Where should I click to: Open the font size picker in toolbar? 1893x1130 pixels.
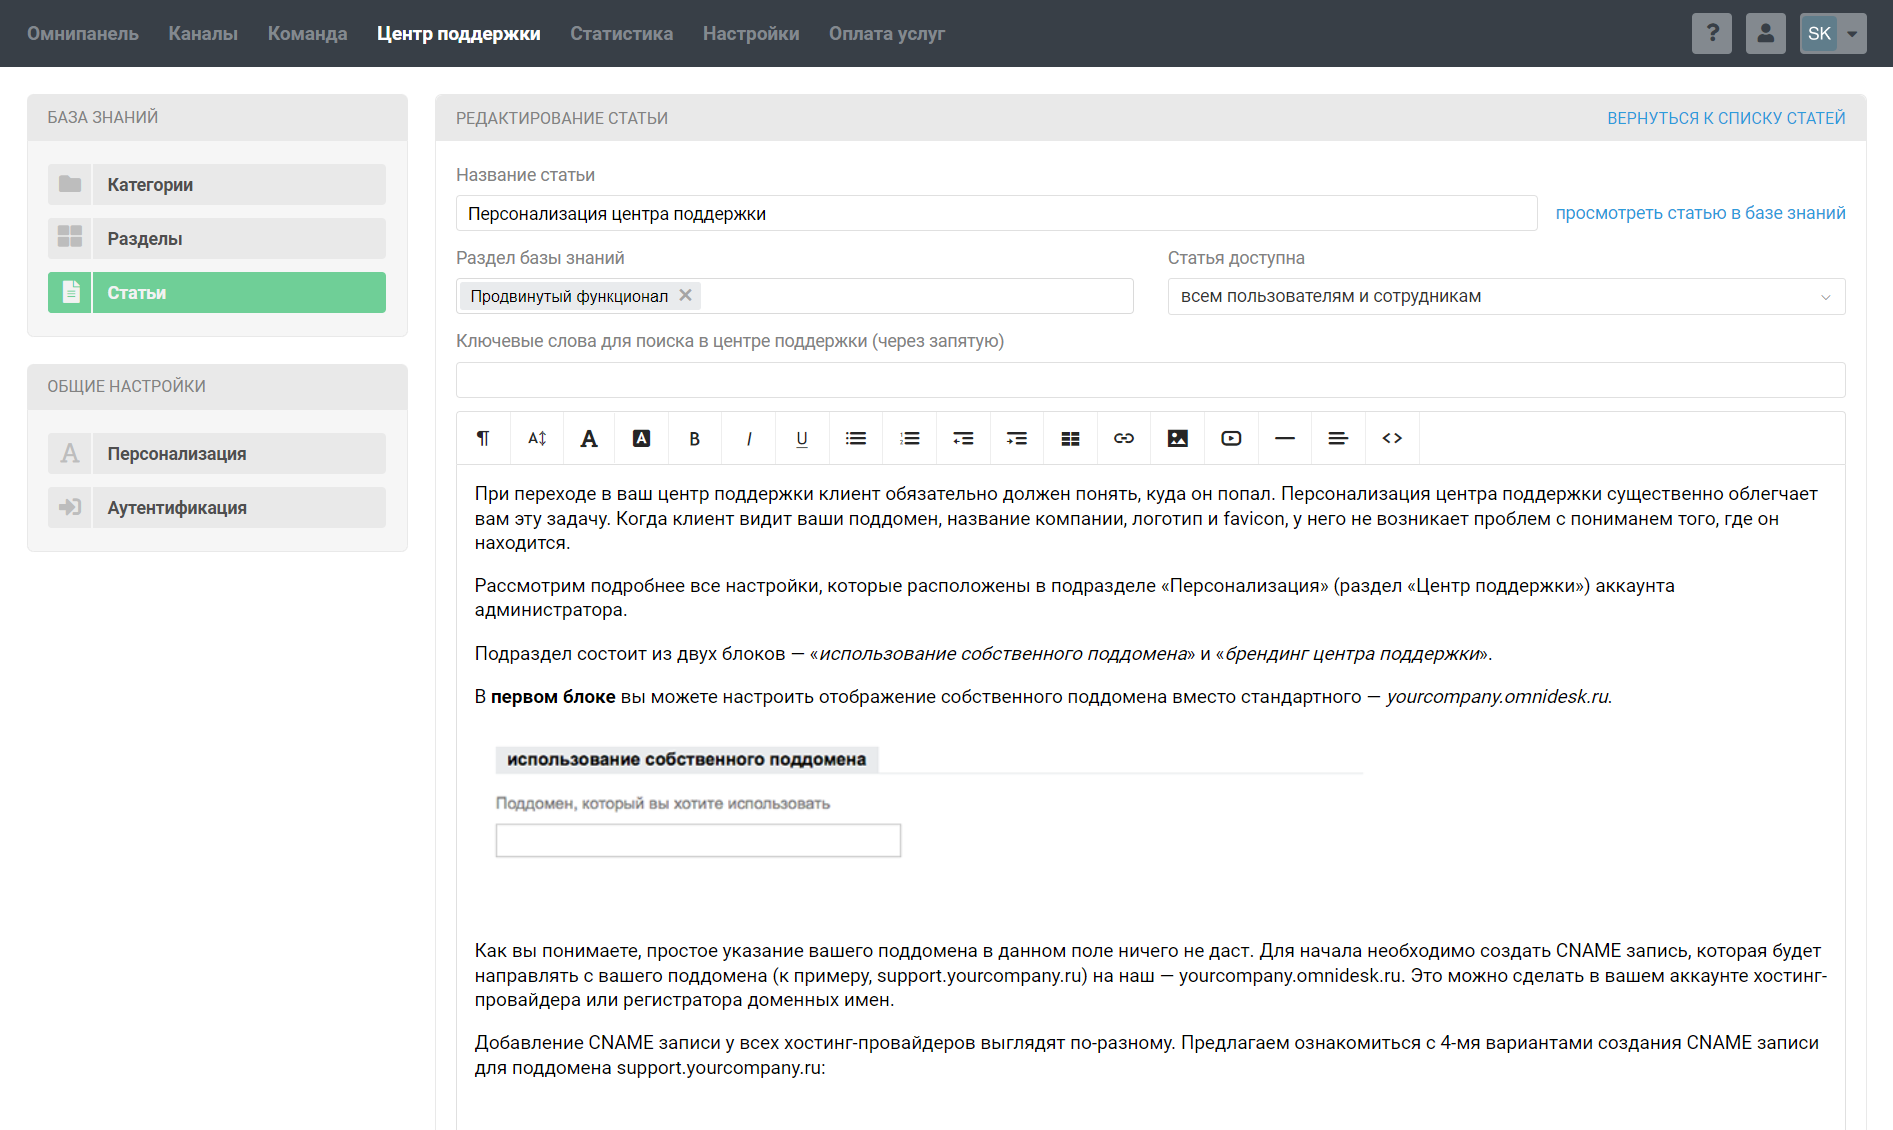point(537,439)
